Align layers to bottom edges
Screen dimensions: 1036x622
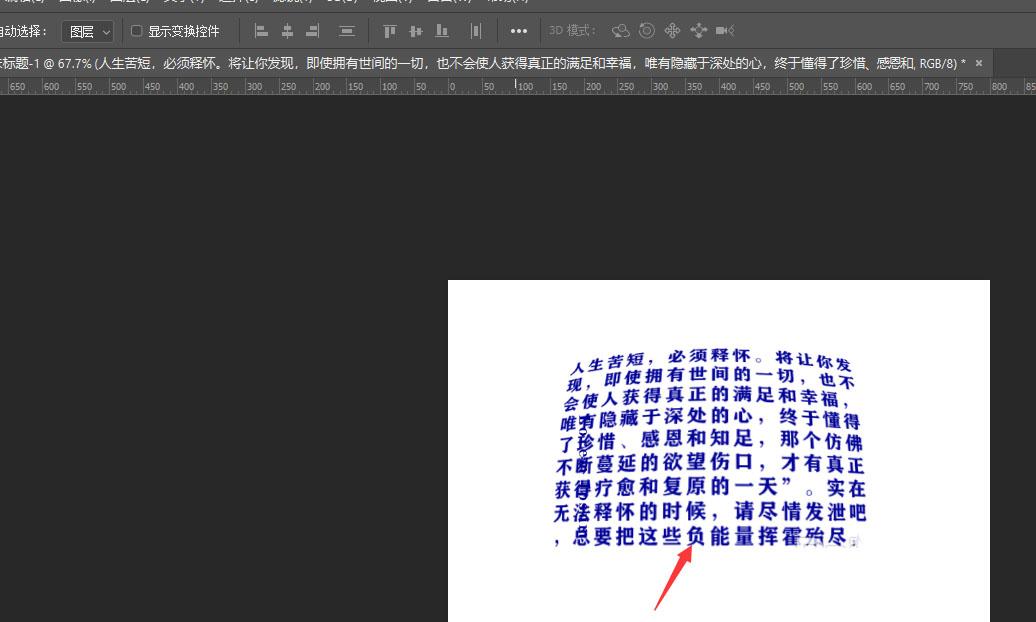click(442, 30)
